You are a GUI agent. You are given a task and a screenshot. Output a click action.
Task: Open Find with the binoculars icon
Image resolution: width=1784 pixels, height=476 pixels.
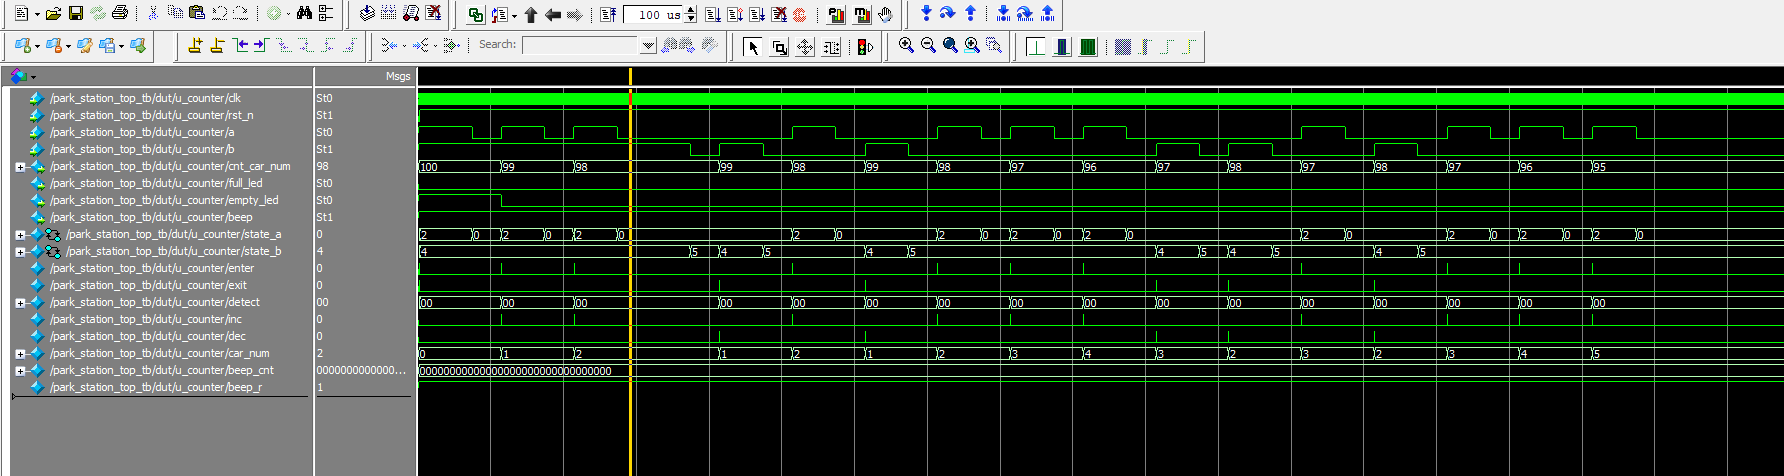pyautogui.click(x=304, y=14)
